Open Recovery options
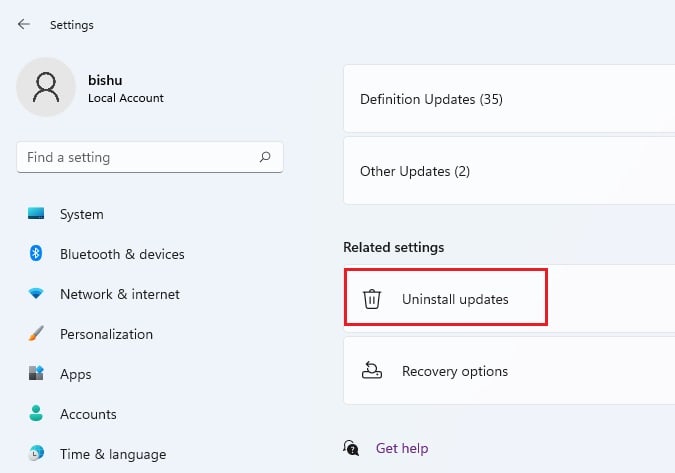 tap(509, 371)
